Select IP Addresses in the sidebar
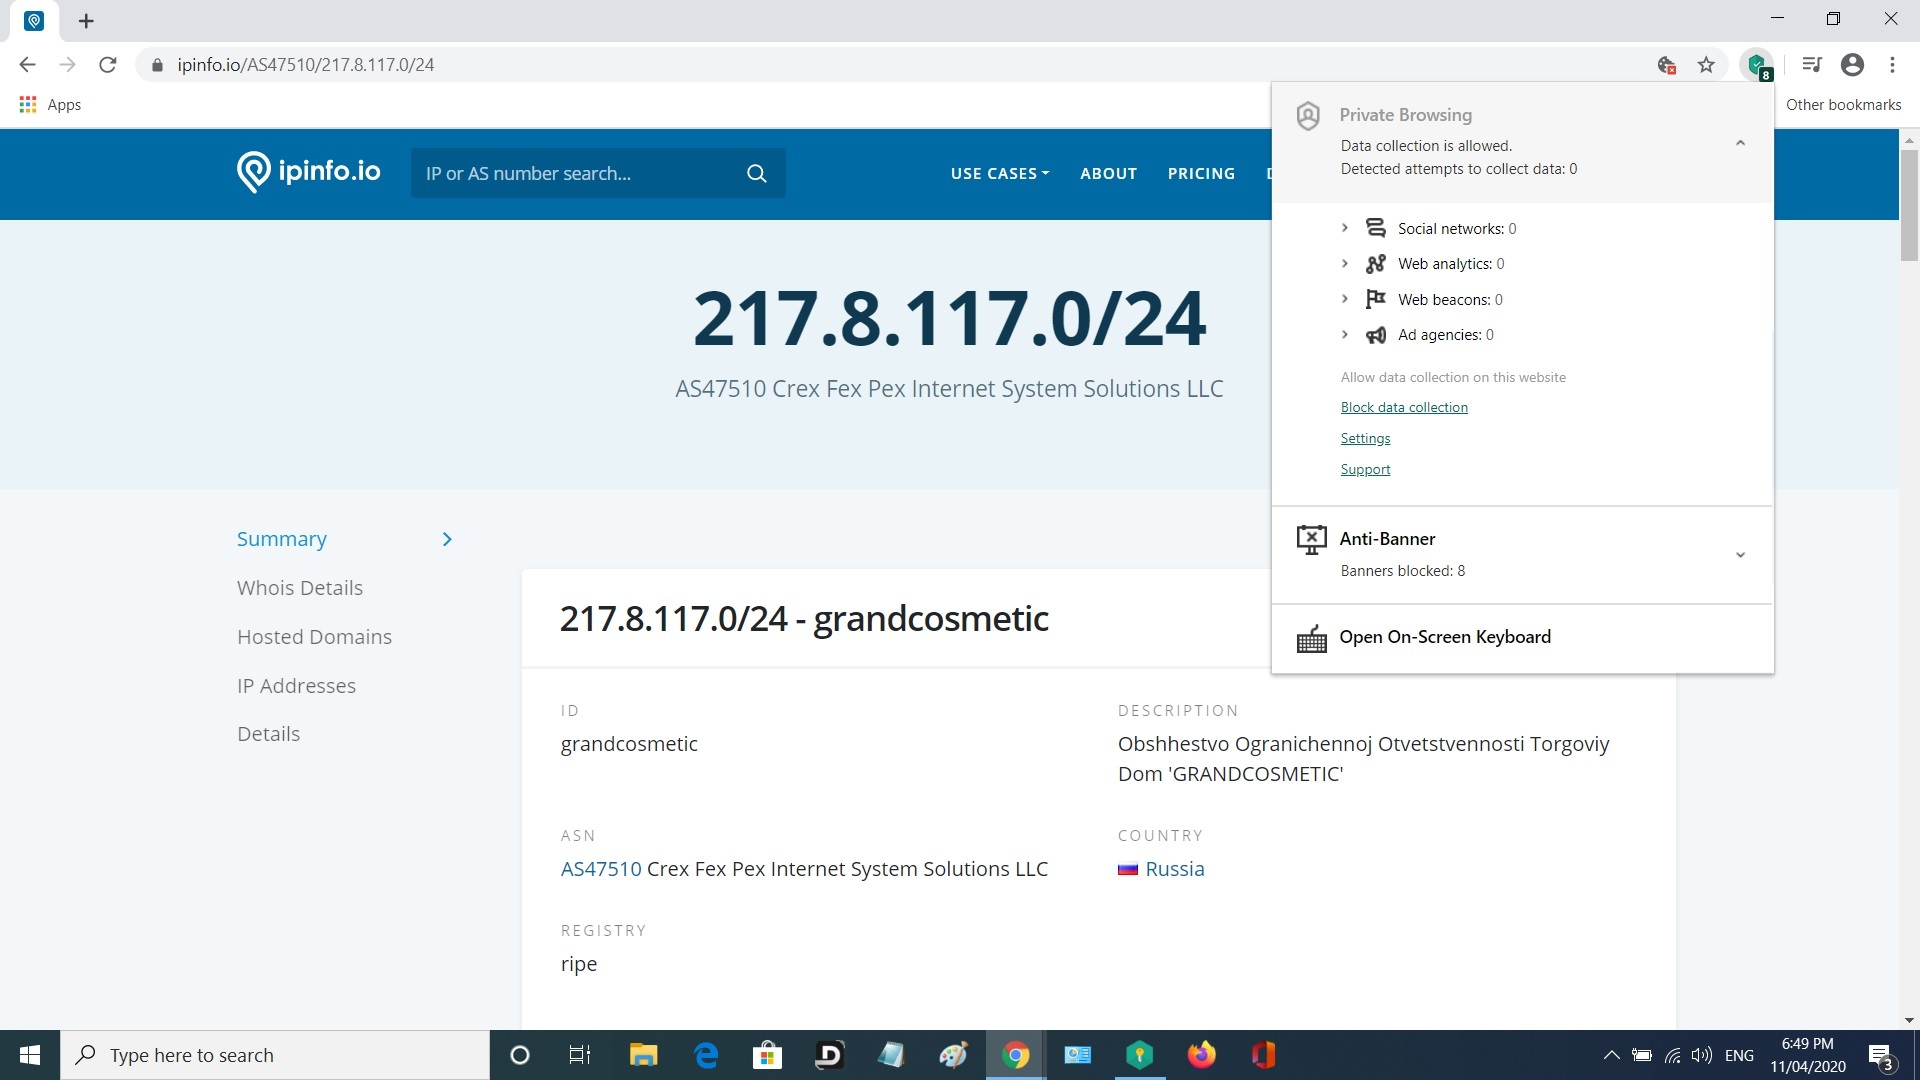This screenshot has width=1920, height=1080. (296, 686)
